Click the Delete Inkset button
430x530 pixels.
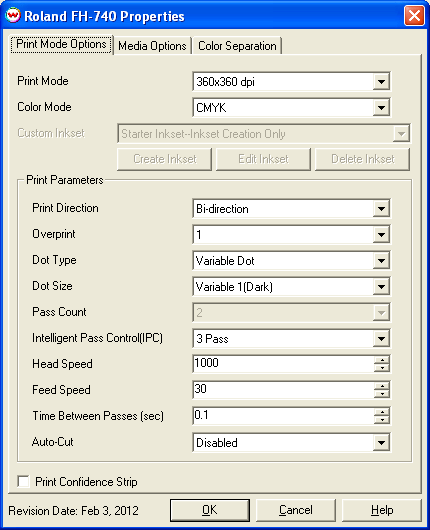point(363,159)
